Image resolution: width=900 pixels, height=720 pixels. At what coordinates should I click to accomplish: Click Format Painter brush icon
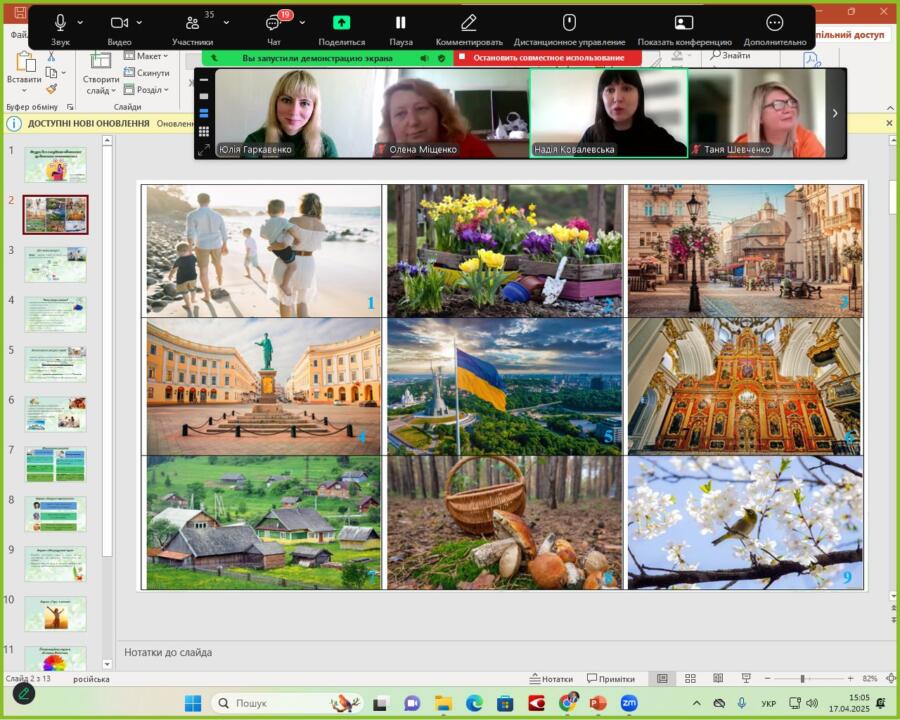tap(51, 89)
